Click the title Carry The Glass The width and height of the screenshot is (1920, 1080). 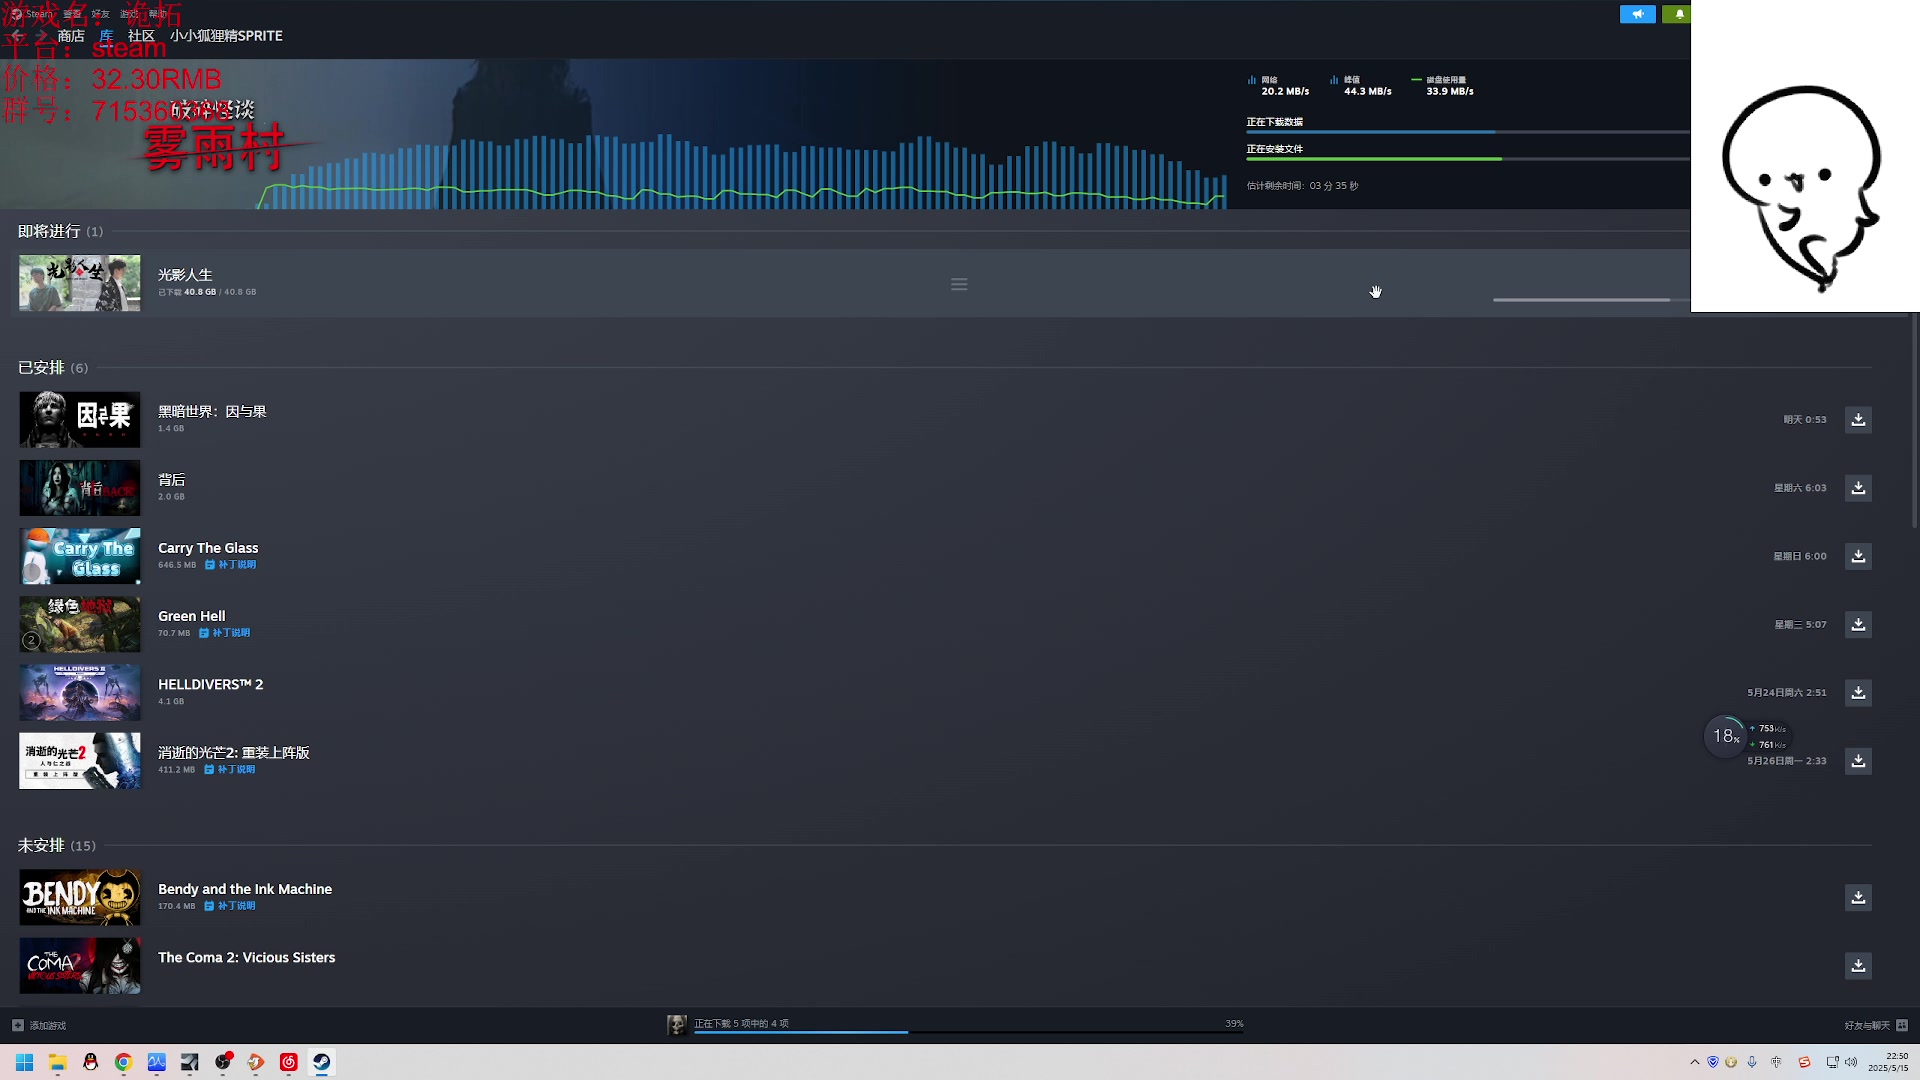coord(208,548)
